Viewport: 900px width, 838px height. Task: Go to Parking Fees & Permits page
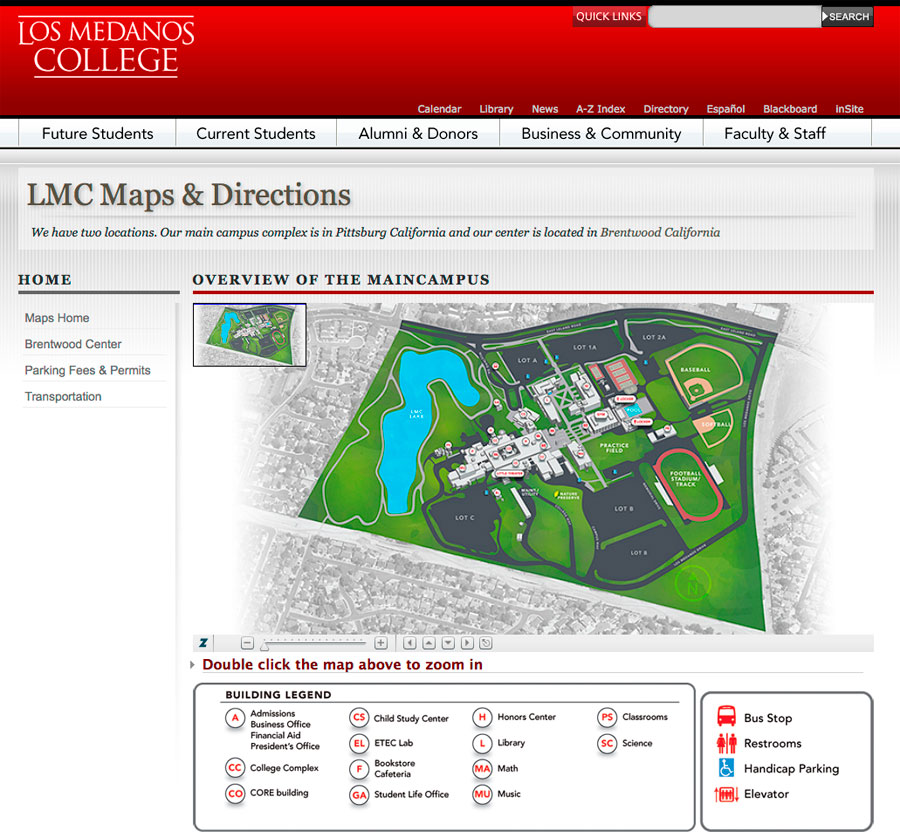click(88, 370)
